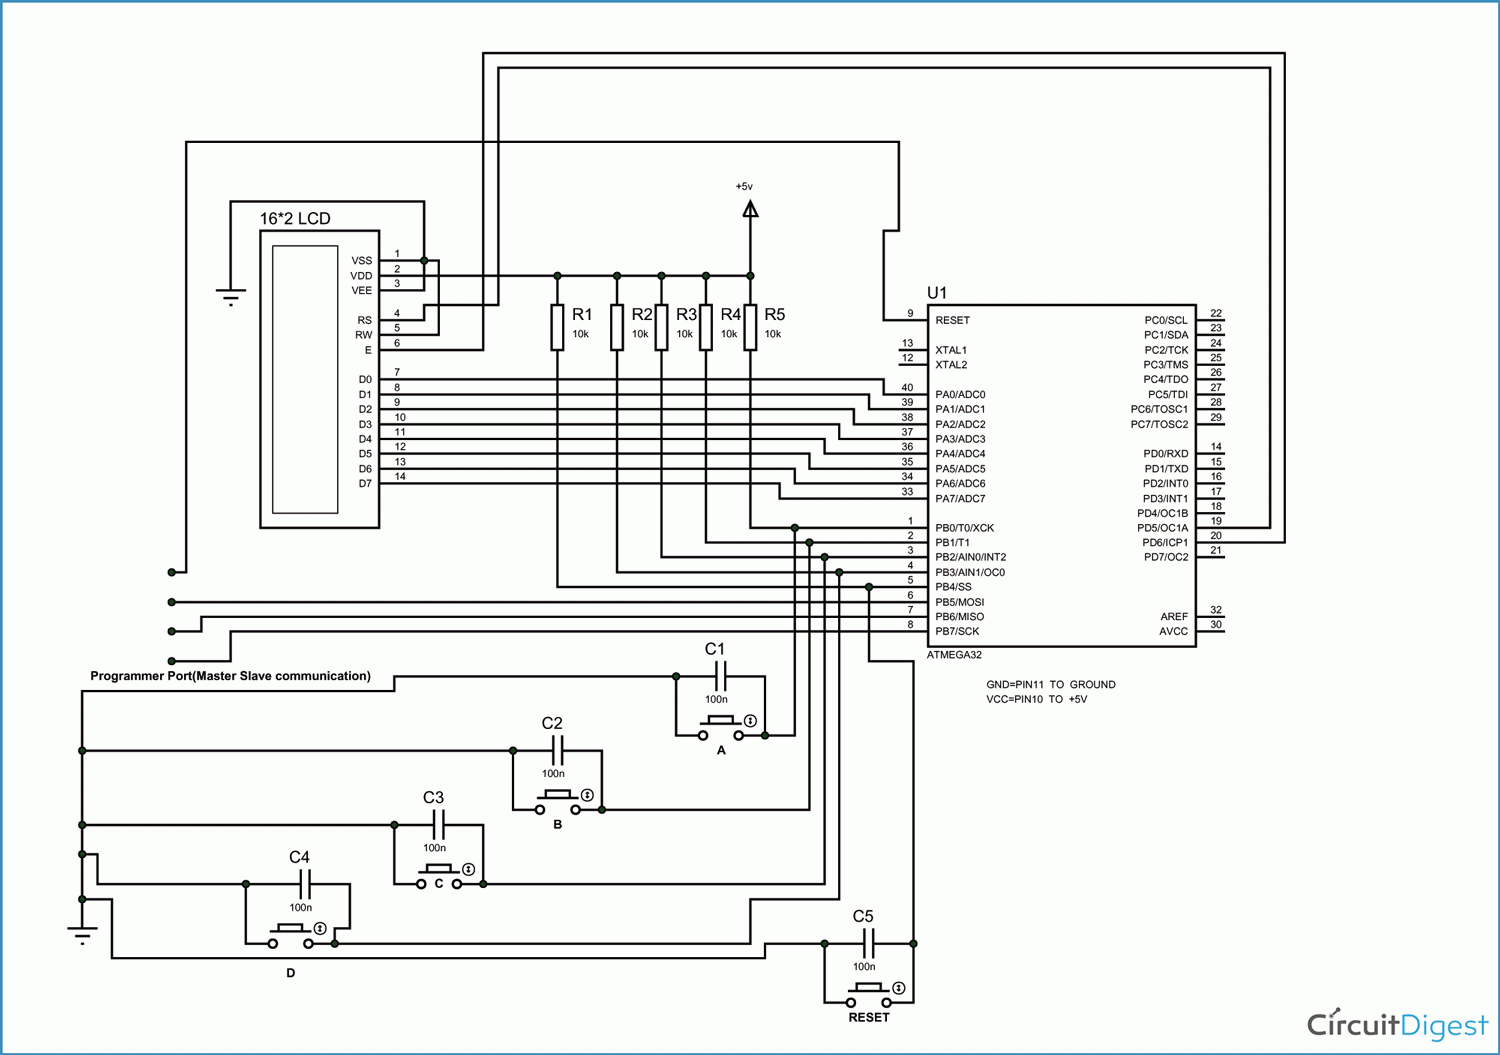Click resistor R5 below the +5v rail
The width and height of the screenshot is (1500, 1055).
click(x=750, y=327)
